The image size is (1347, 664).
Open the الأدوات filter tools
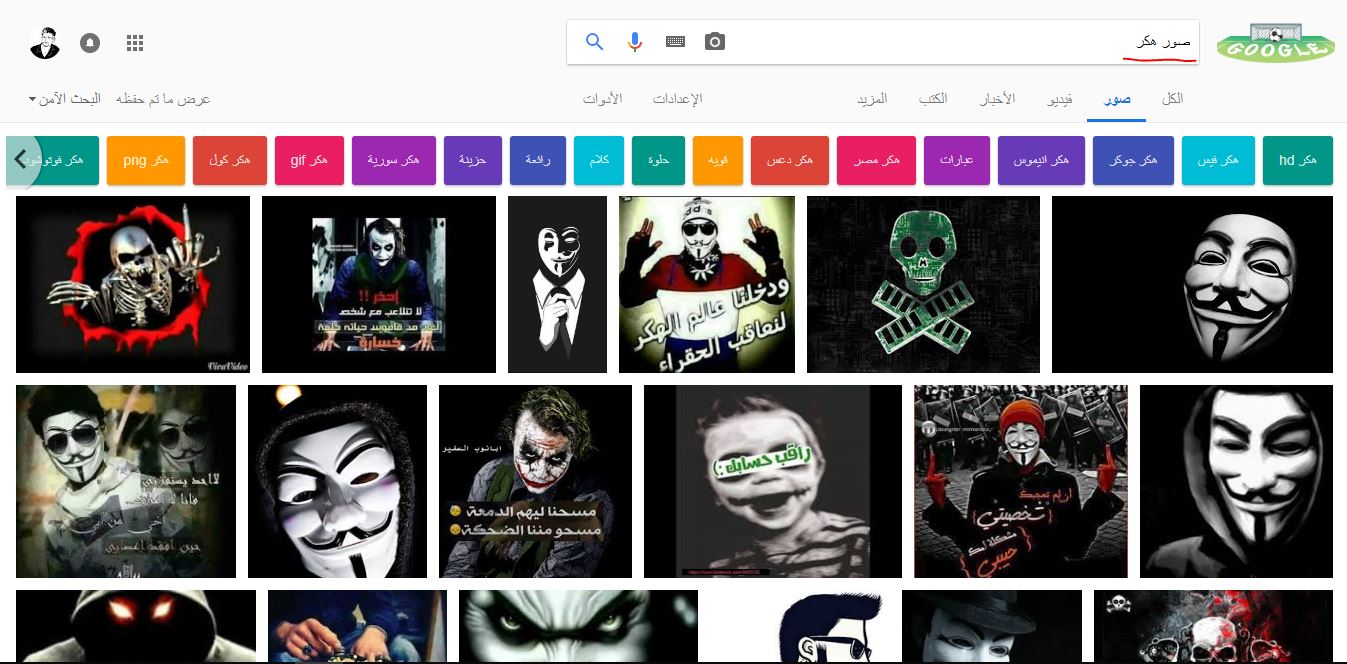[x=602, y=99]
